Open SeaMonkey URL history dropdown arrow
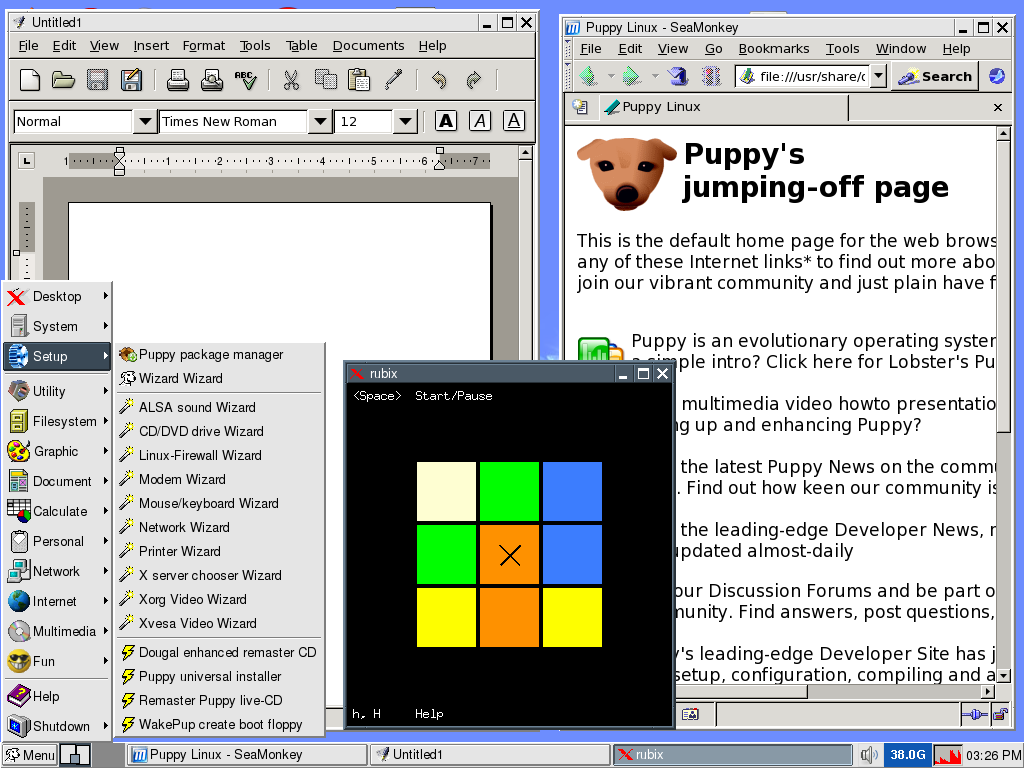 coord(878,76)
